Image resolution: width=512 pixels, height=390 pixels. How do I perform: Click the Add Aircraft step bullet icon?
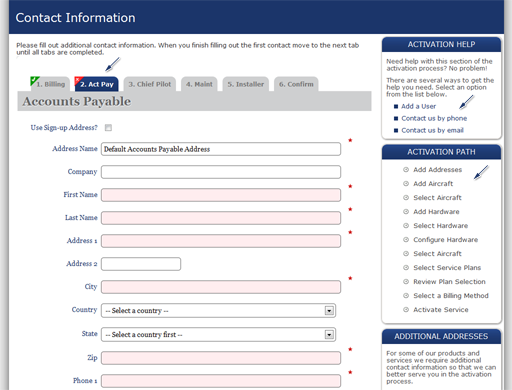point(406,184)
